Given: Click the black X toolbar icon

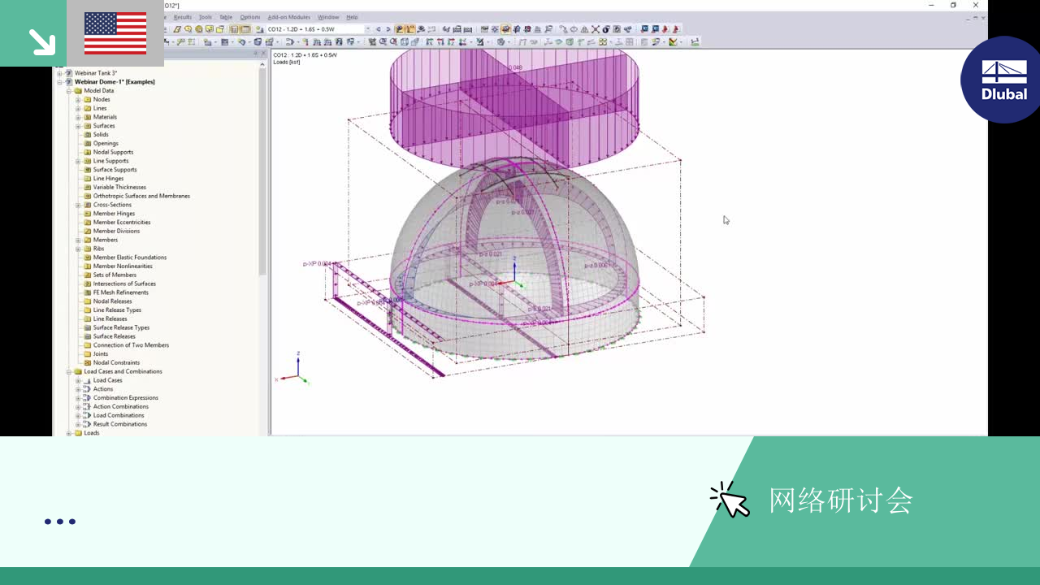Looking at the screenshot, I should tap(595, 29).
